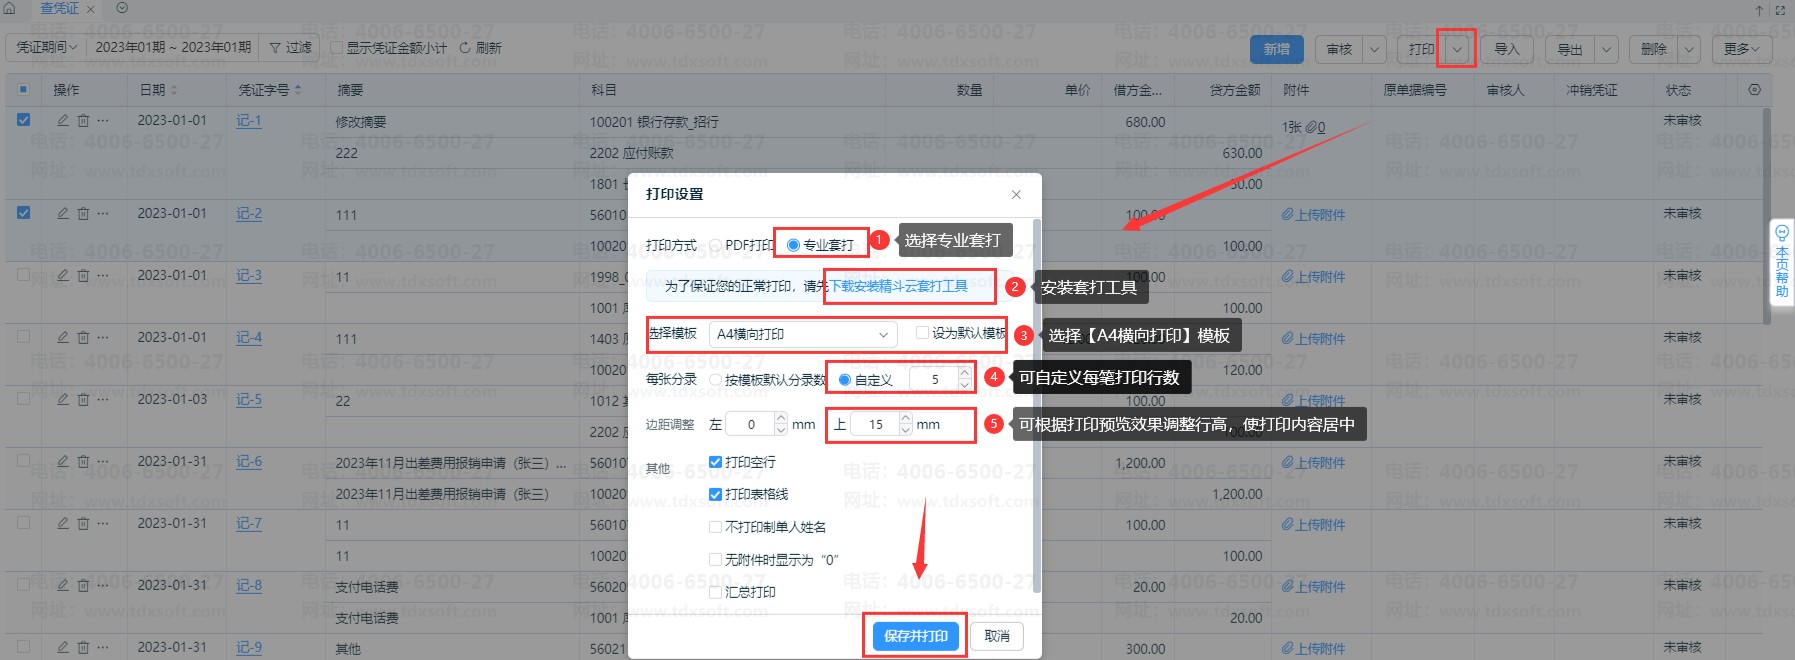
Task: Edit voucher 记-1 via pencil icon
Action: [62, 120]
